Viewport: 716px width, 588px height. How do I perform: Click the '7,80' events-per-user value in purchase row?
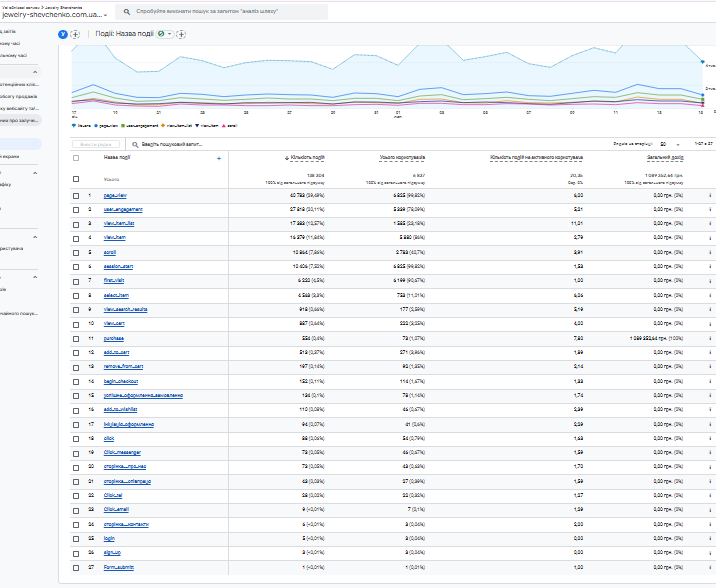pyautogui.click(x=578, y=339)
